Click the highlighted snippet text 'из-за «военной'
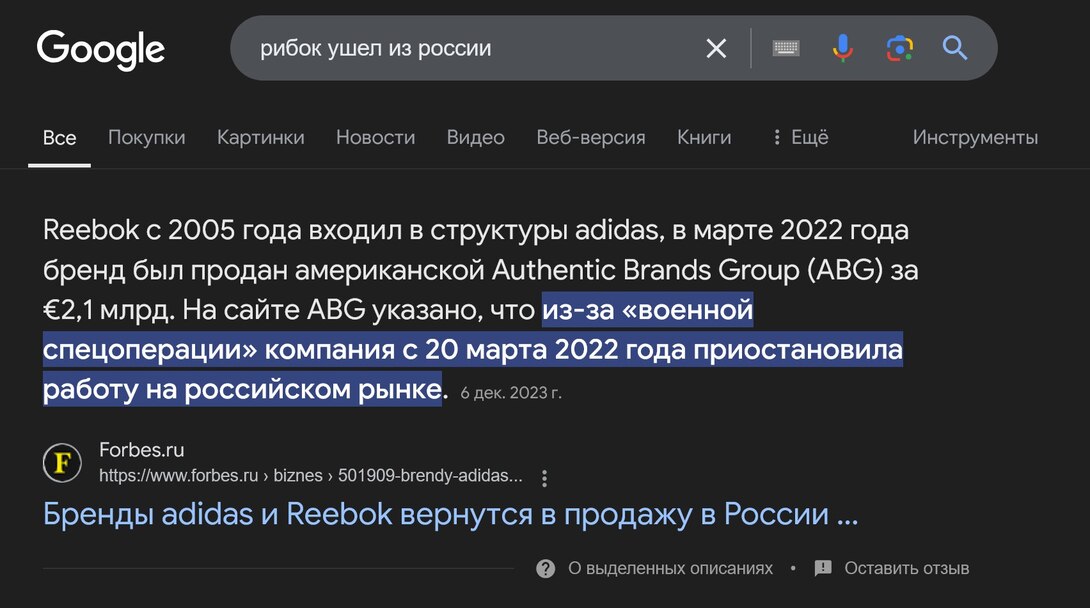The image size is (1090, 608). coord(648,310)
